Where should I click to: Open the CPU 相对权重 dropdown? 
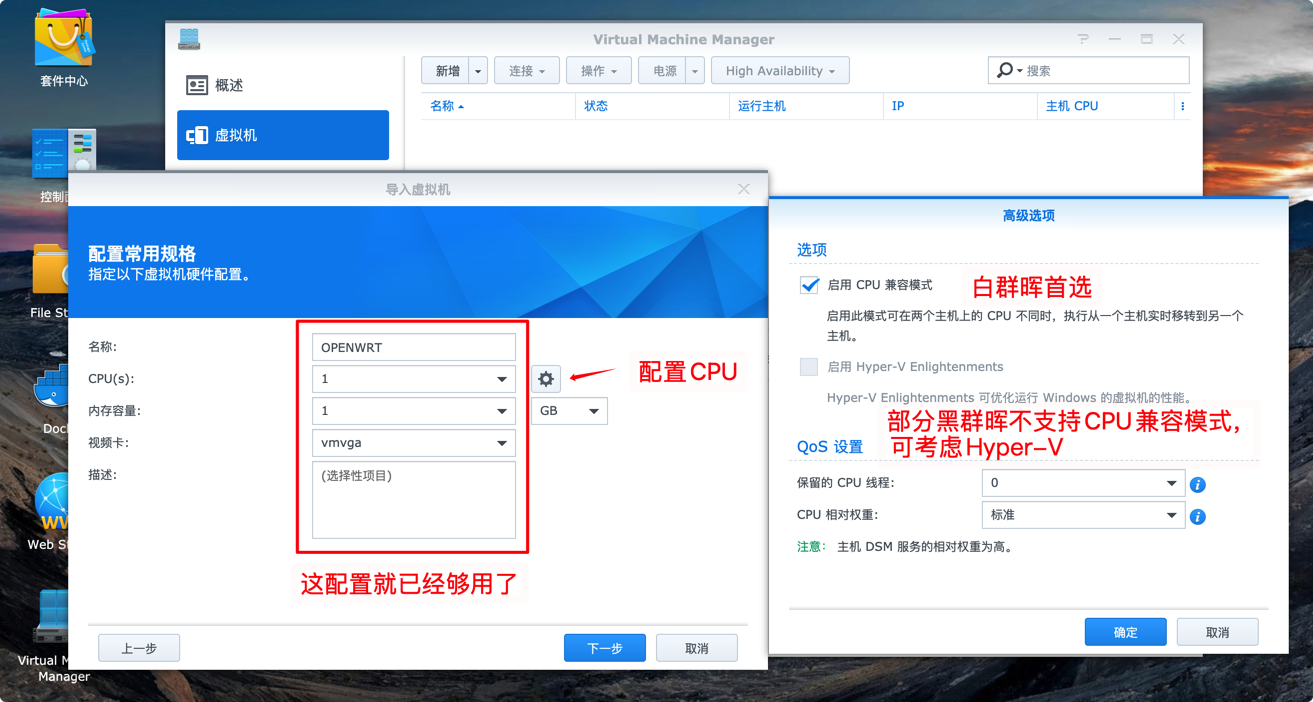pyautogui.click(x=1083, y=515)
